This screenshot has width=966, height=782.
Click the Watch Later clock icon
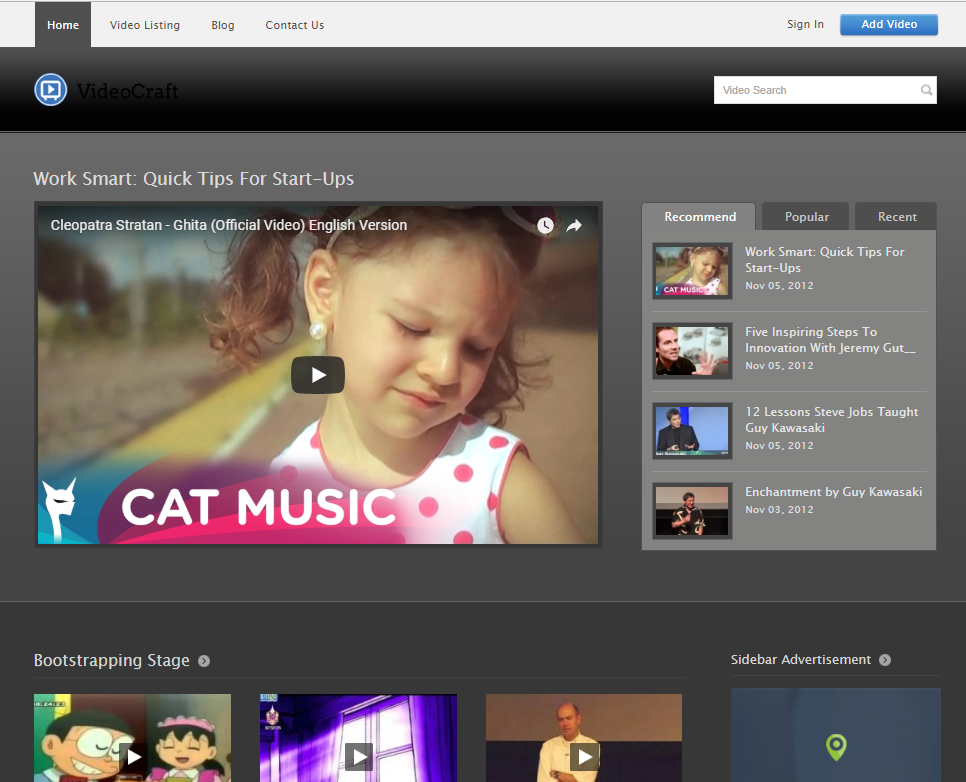[545, 226]
